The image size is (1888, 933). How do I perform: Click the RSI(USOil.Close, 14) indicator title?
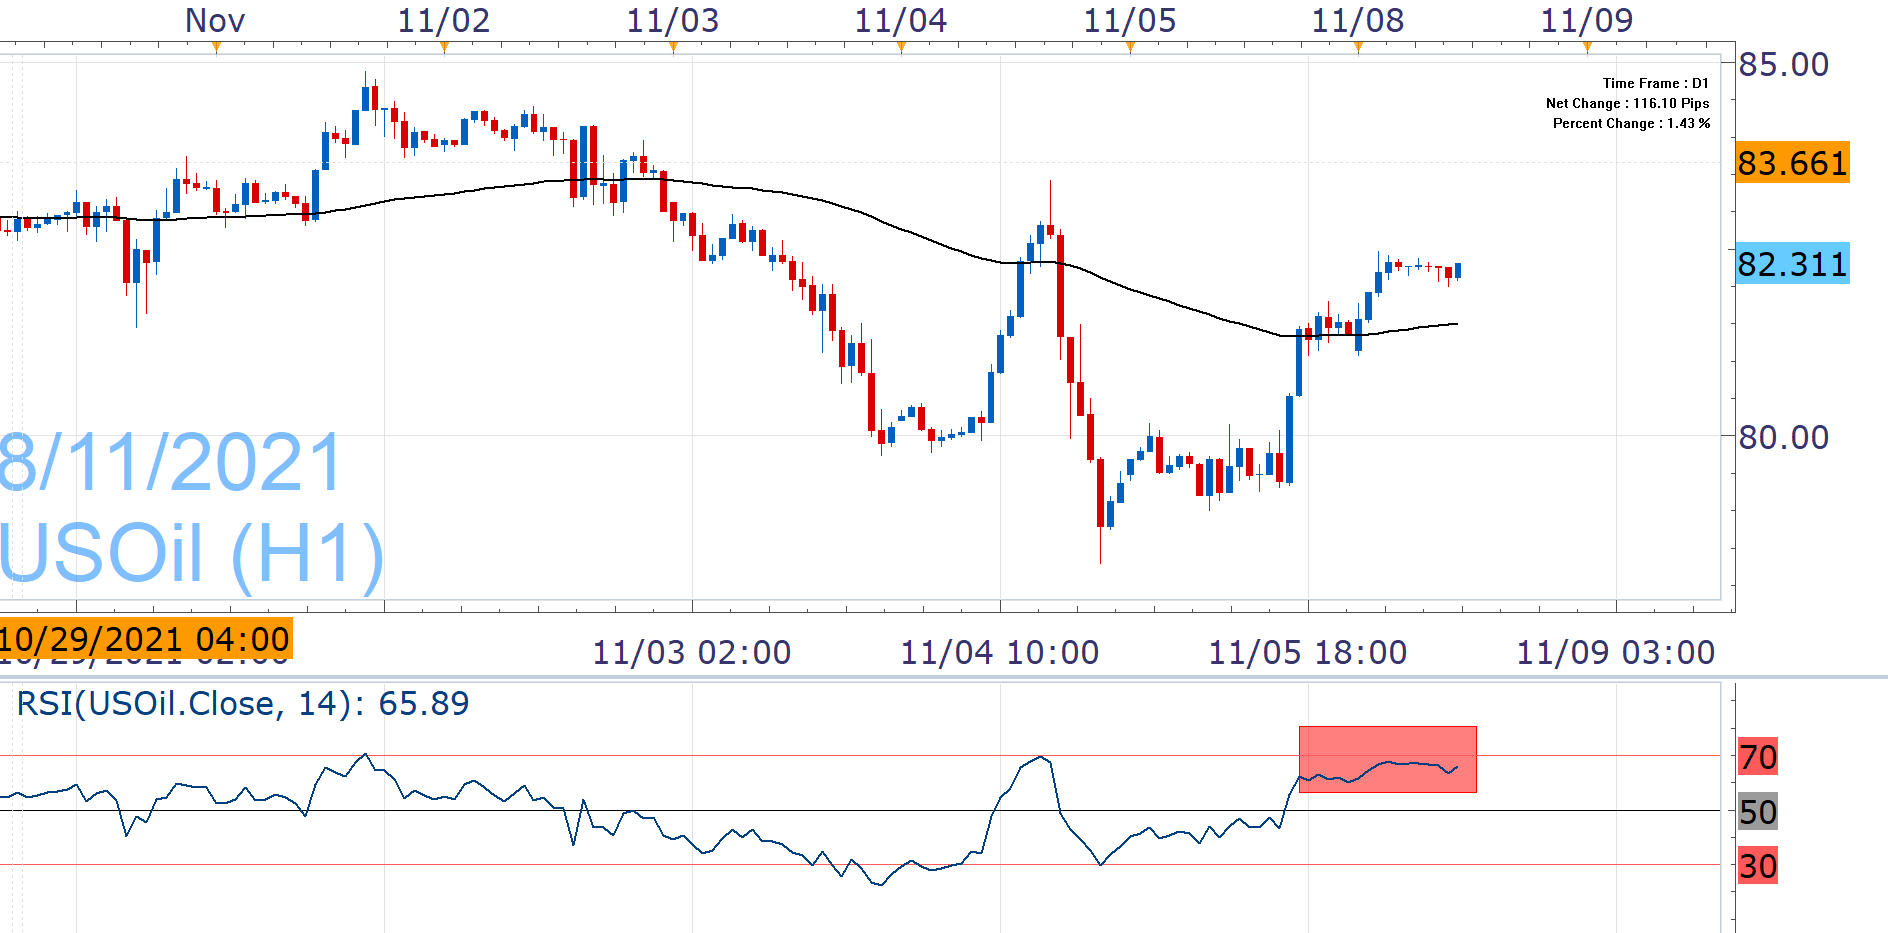click(x=243, y=704)
